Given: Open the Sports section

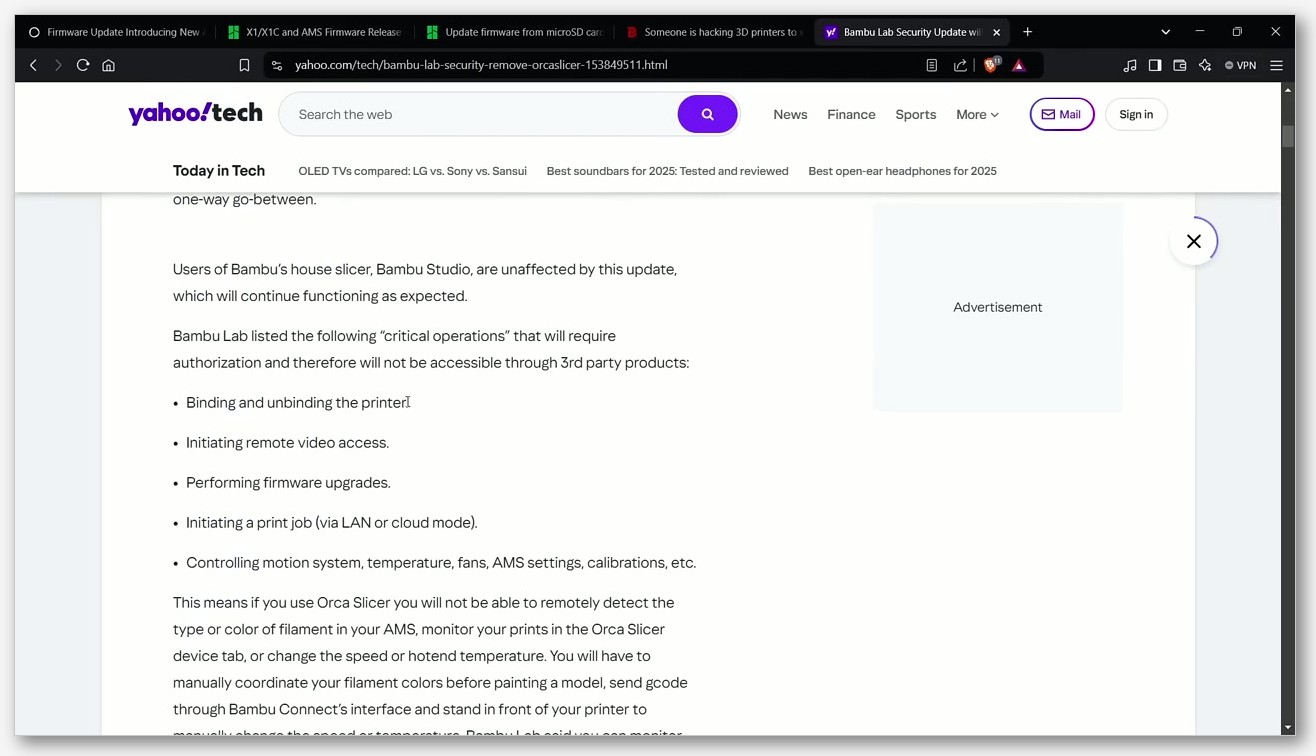Looking at the screenshot, I should click(x=916, y=115).
